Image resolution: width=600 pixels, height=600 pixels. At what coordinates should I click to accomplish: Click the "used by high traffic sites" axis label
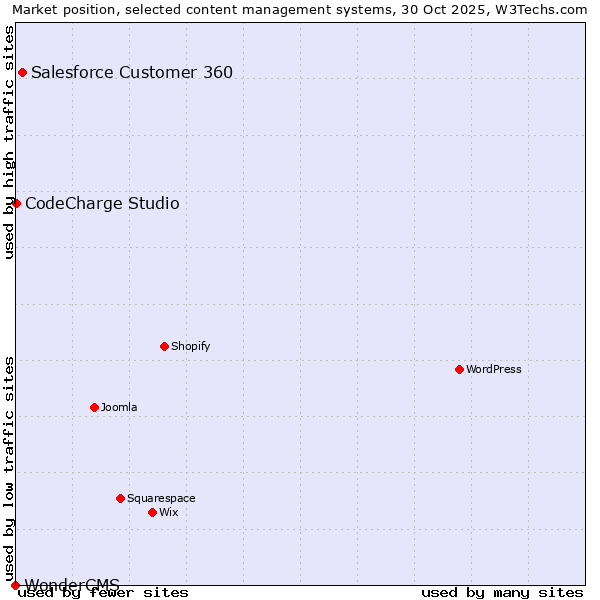(9, 142)
